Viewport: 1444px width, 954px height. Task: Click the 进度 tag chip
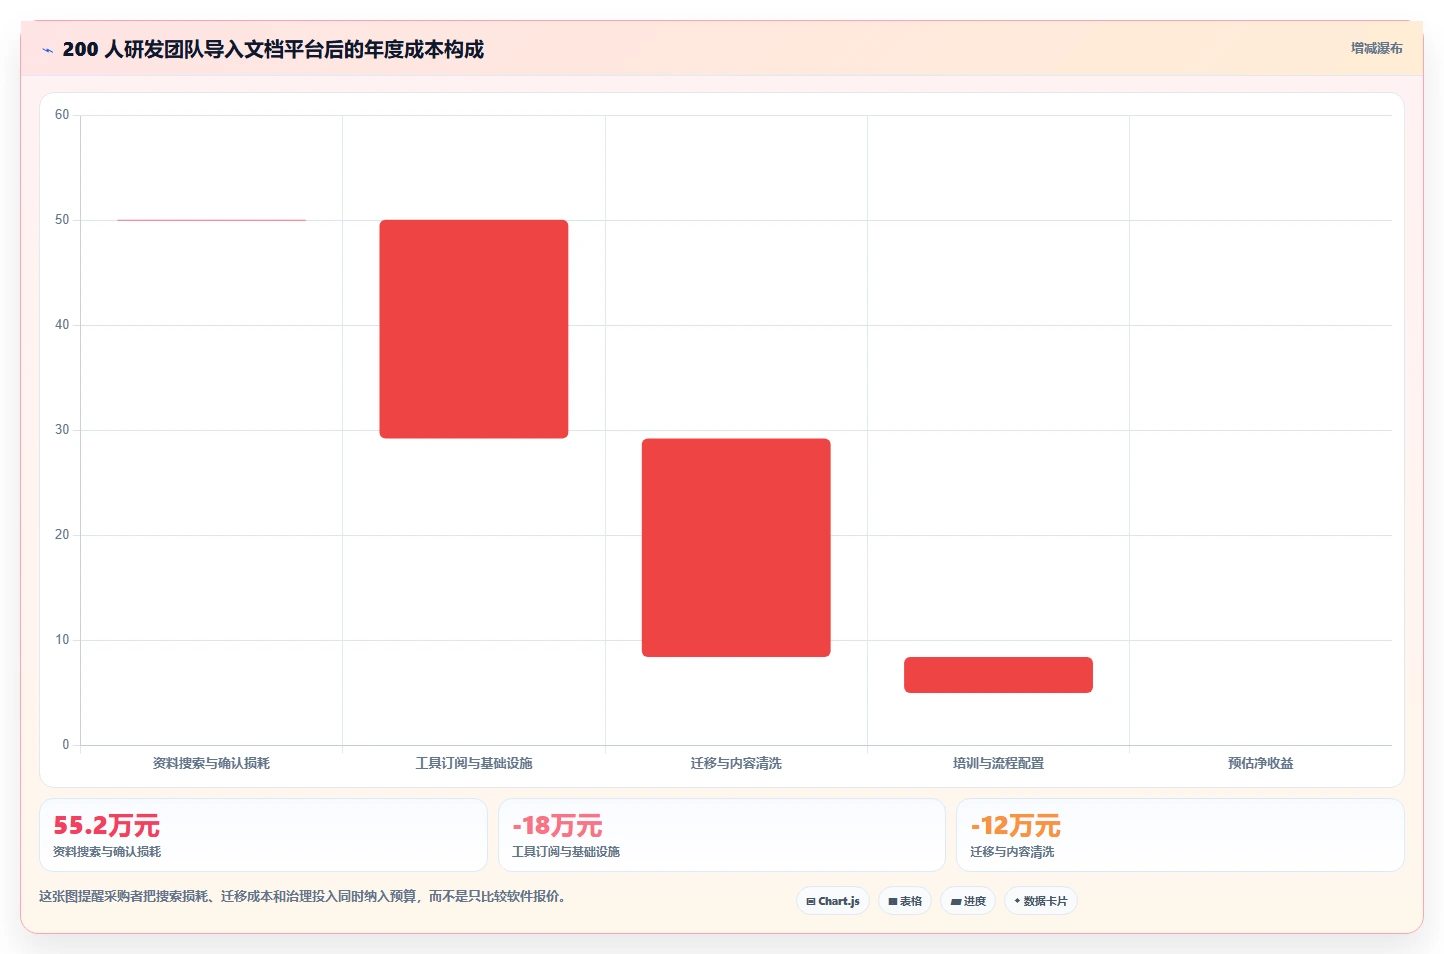point(968,901)
